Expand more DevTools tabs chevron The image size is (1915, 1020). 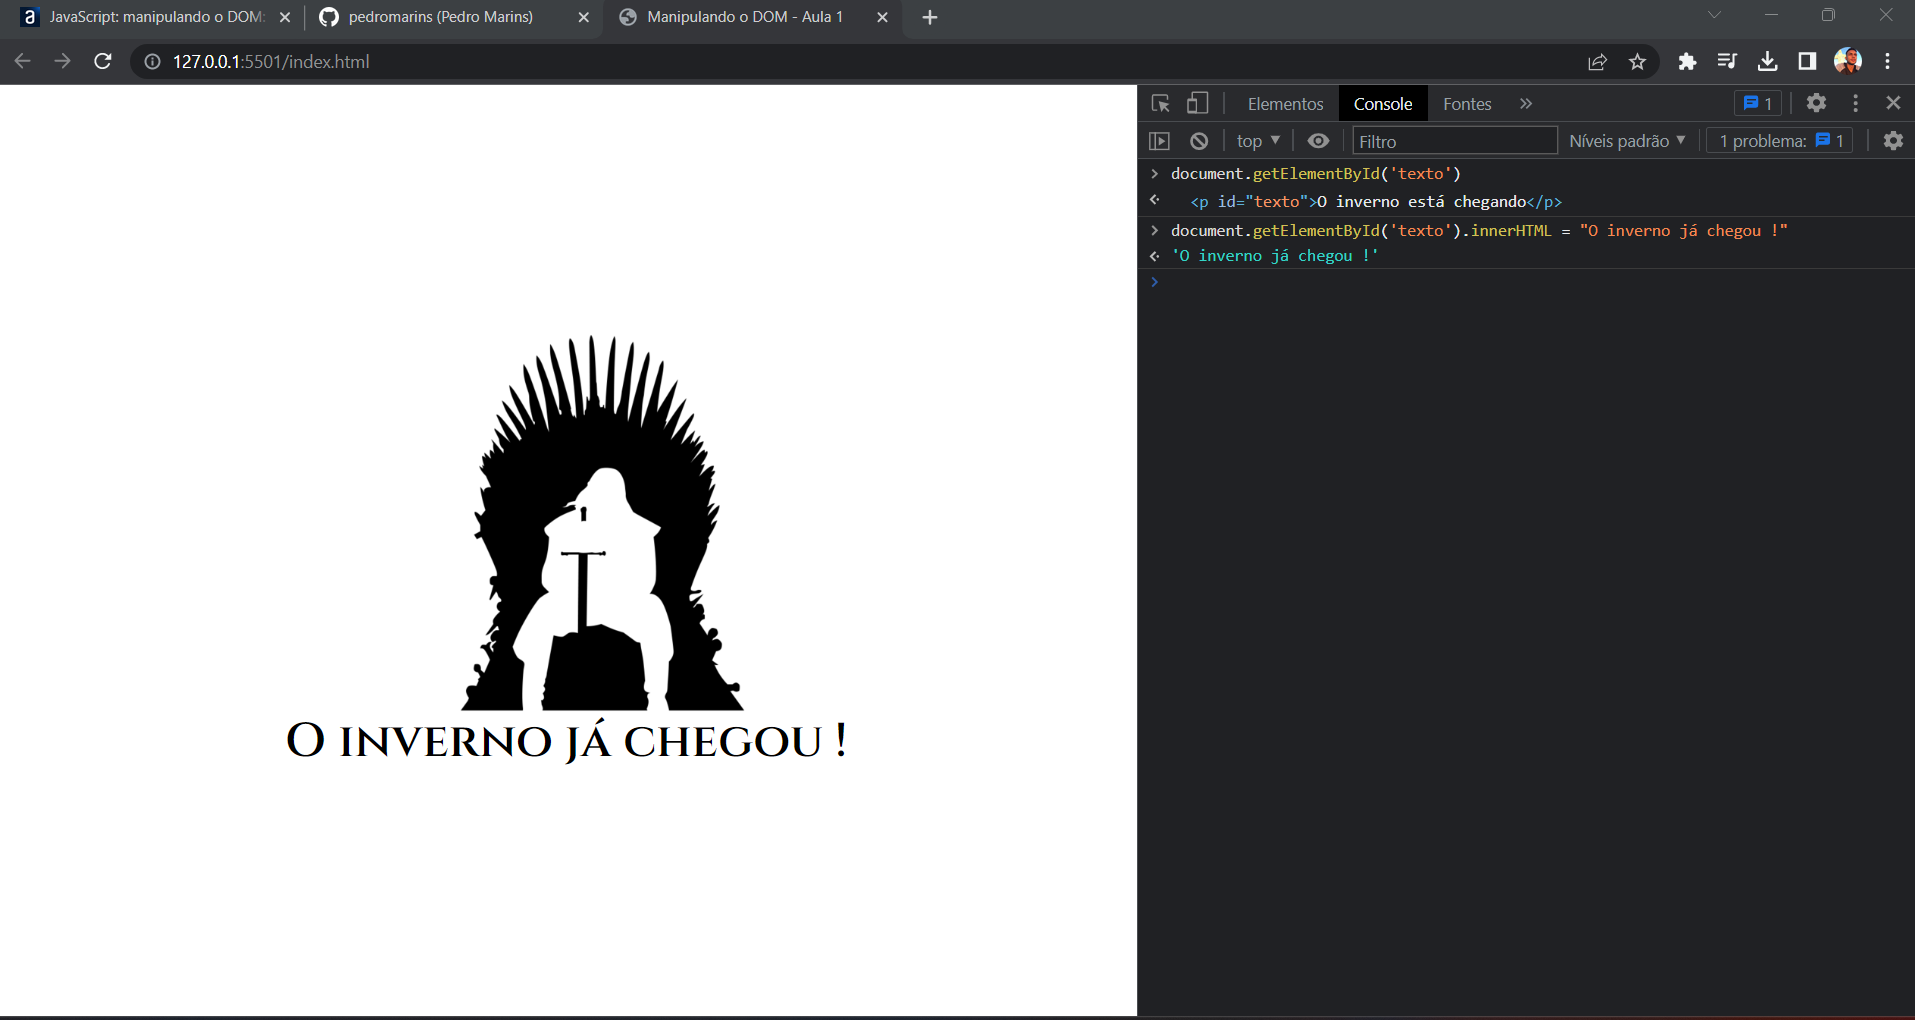pyautogui.click(x=1526, y=104)
